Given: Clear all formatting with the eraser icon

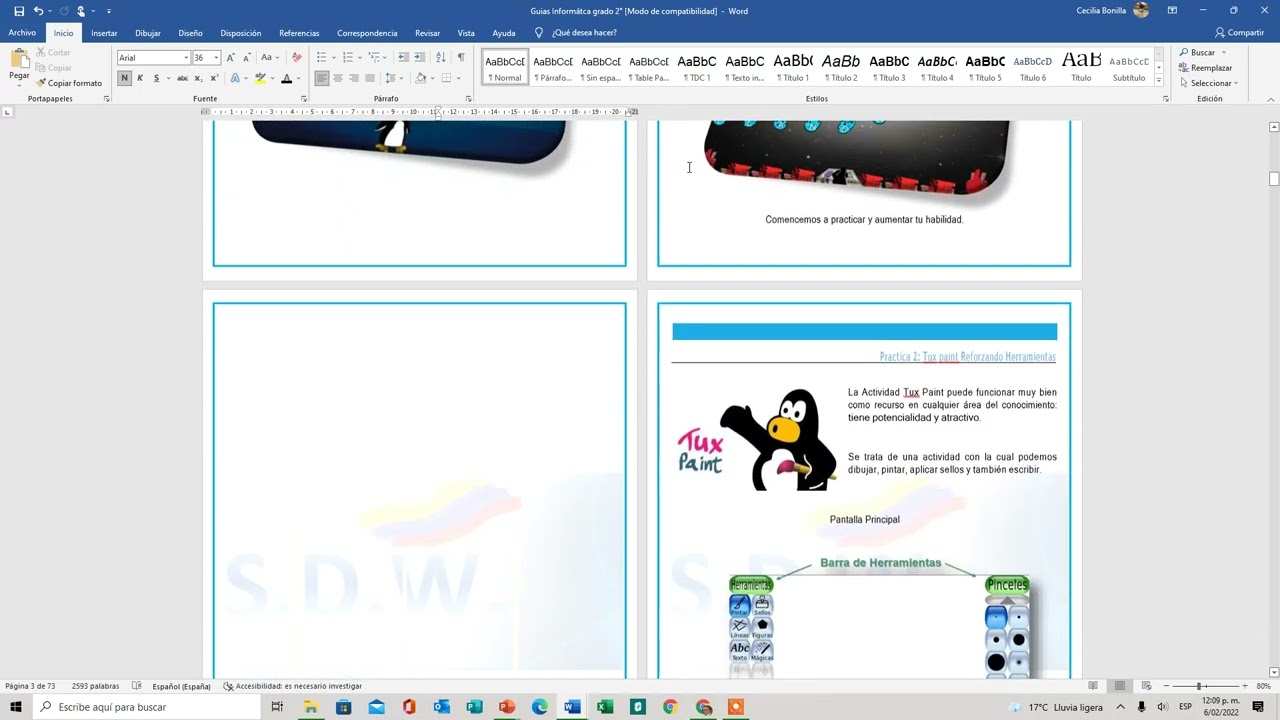Looking at the screenshot, I should pos(296,58).
